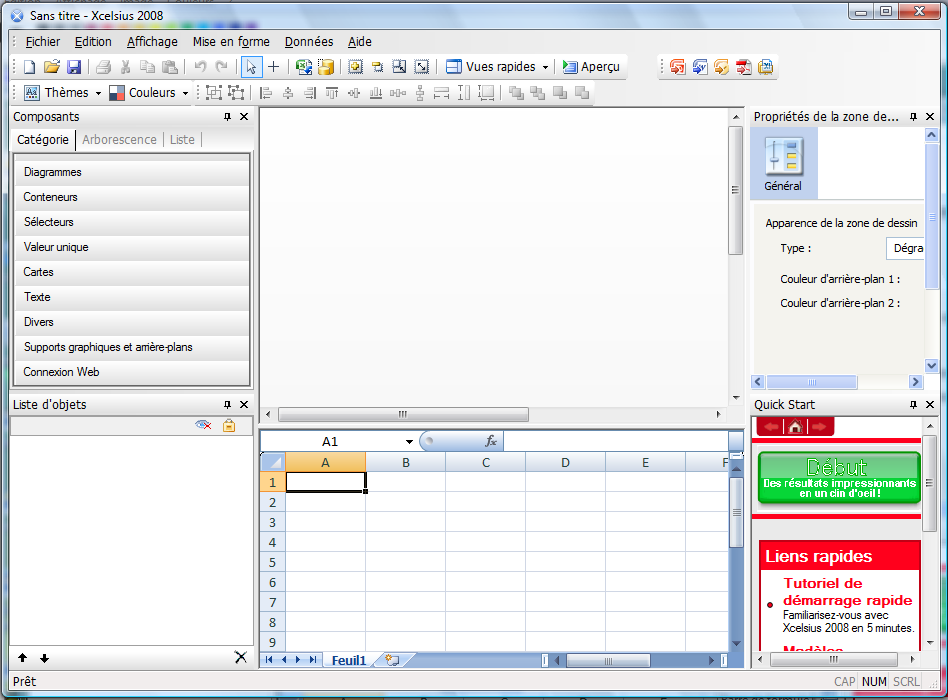This screenshot has height=700, width=948.
Task: Delete object using X in Liste d'objets
Action: [x=241, y=658]
